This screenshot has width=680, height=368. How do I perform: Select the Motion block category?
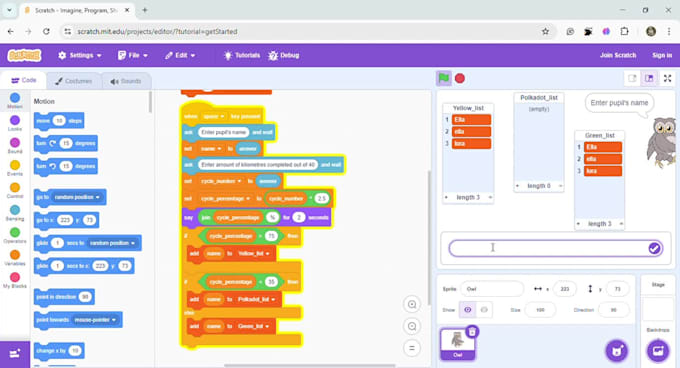[15, 101]
